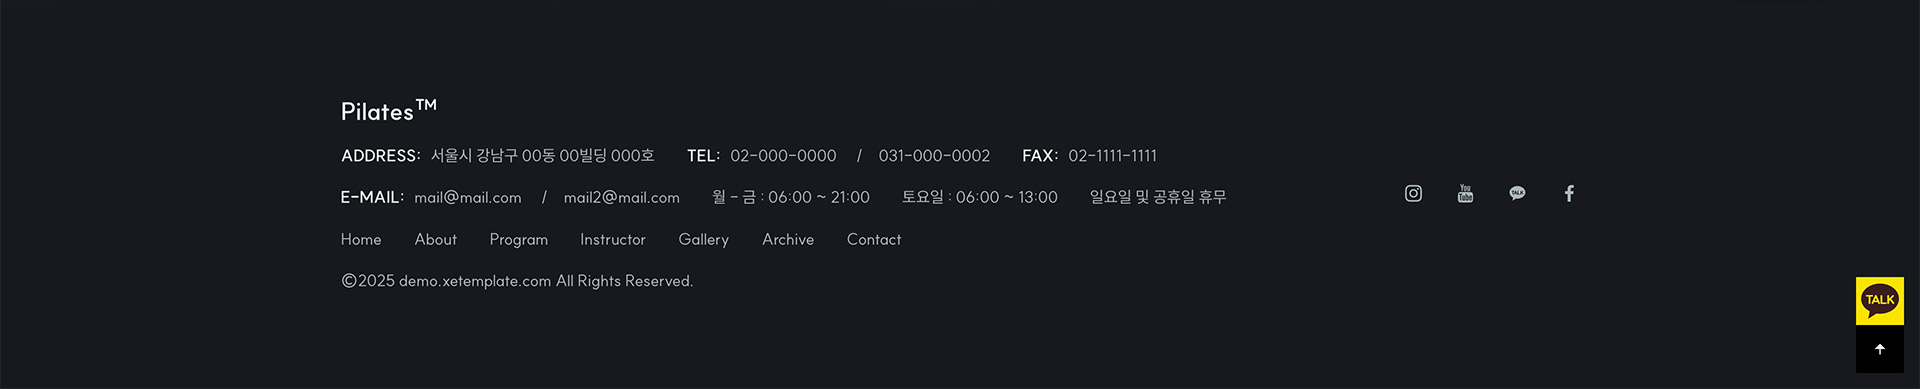Click the yellow KakaoTalk TALK button
The height and width of the screenshot is (389, 1920).
(1880, 301)
